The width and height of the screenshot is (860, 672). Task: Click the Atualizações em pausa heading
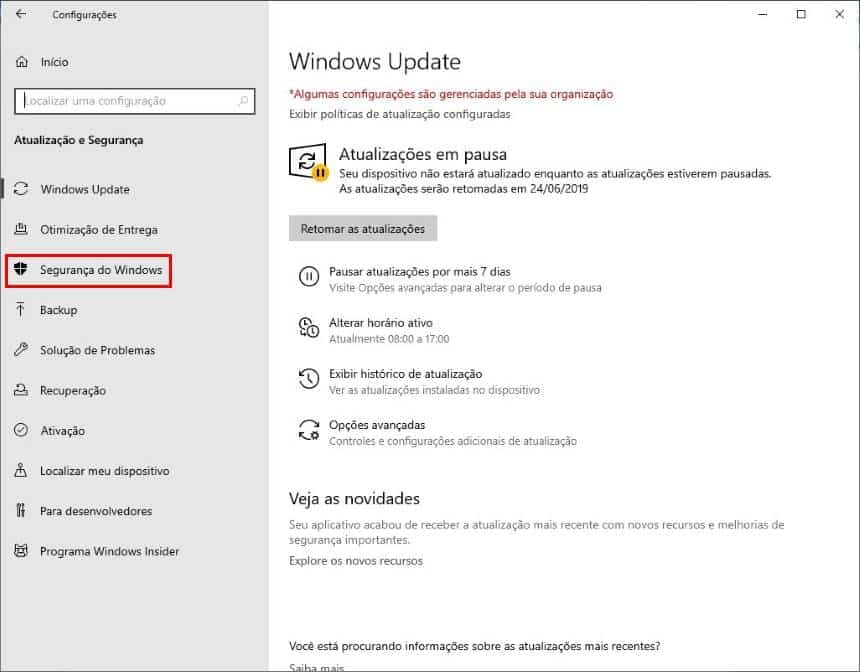423,154
